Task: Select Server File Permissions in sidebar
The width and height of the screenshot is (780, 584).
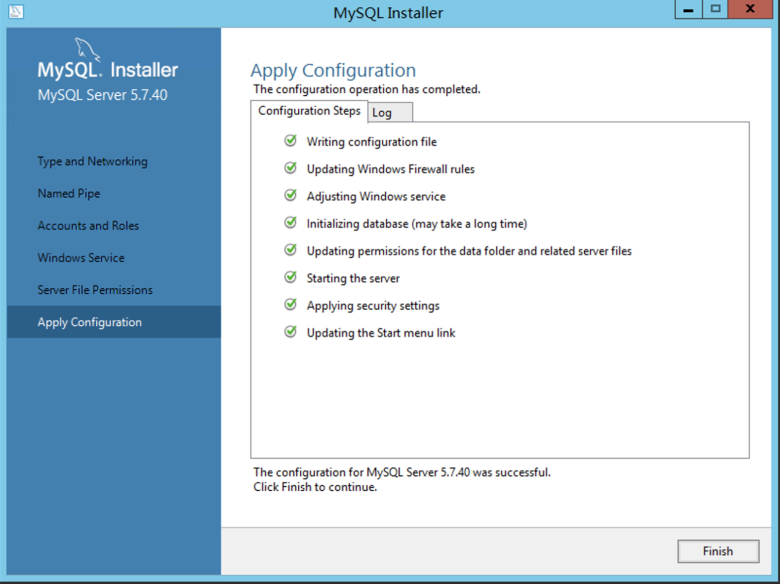Action: pos(95,289)
